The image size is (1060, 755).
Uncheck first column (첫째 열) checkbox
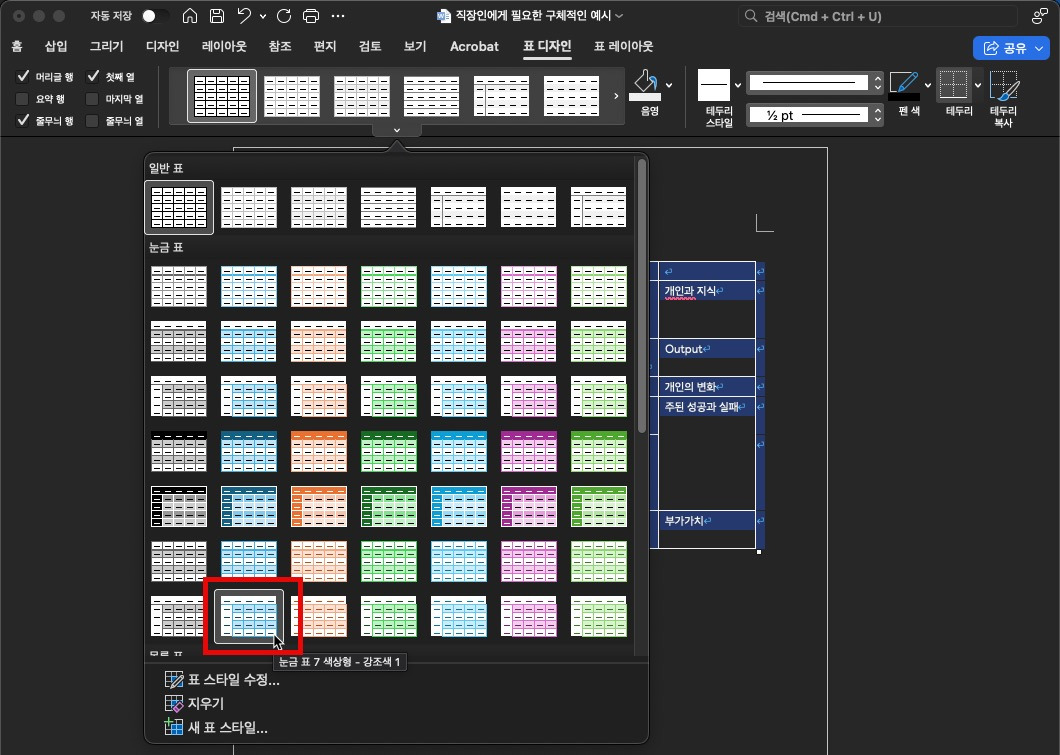[x=93, y=76]
